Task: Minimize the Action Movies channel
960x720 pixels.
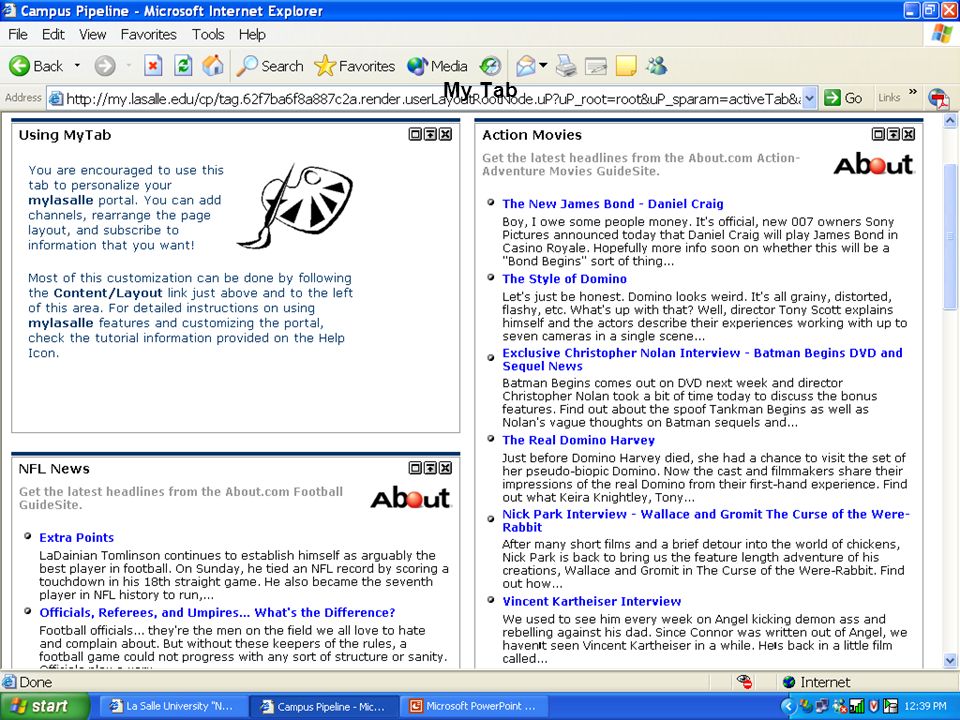Action: [894, 134]
